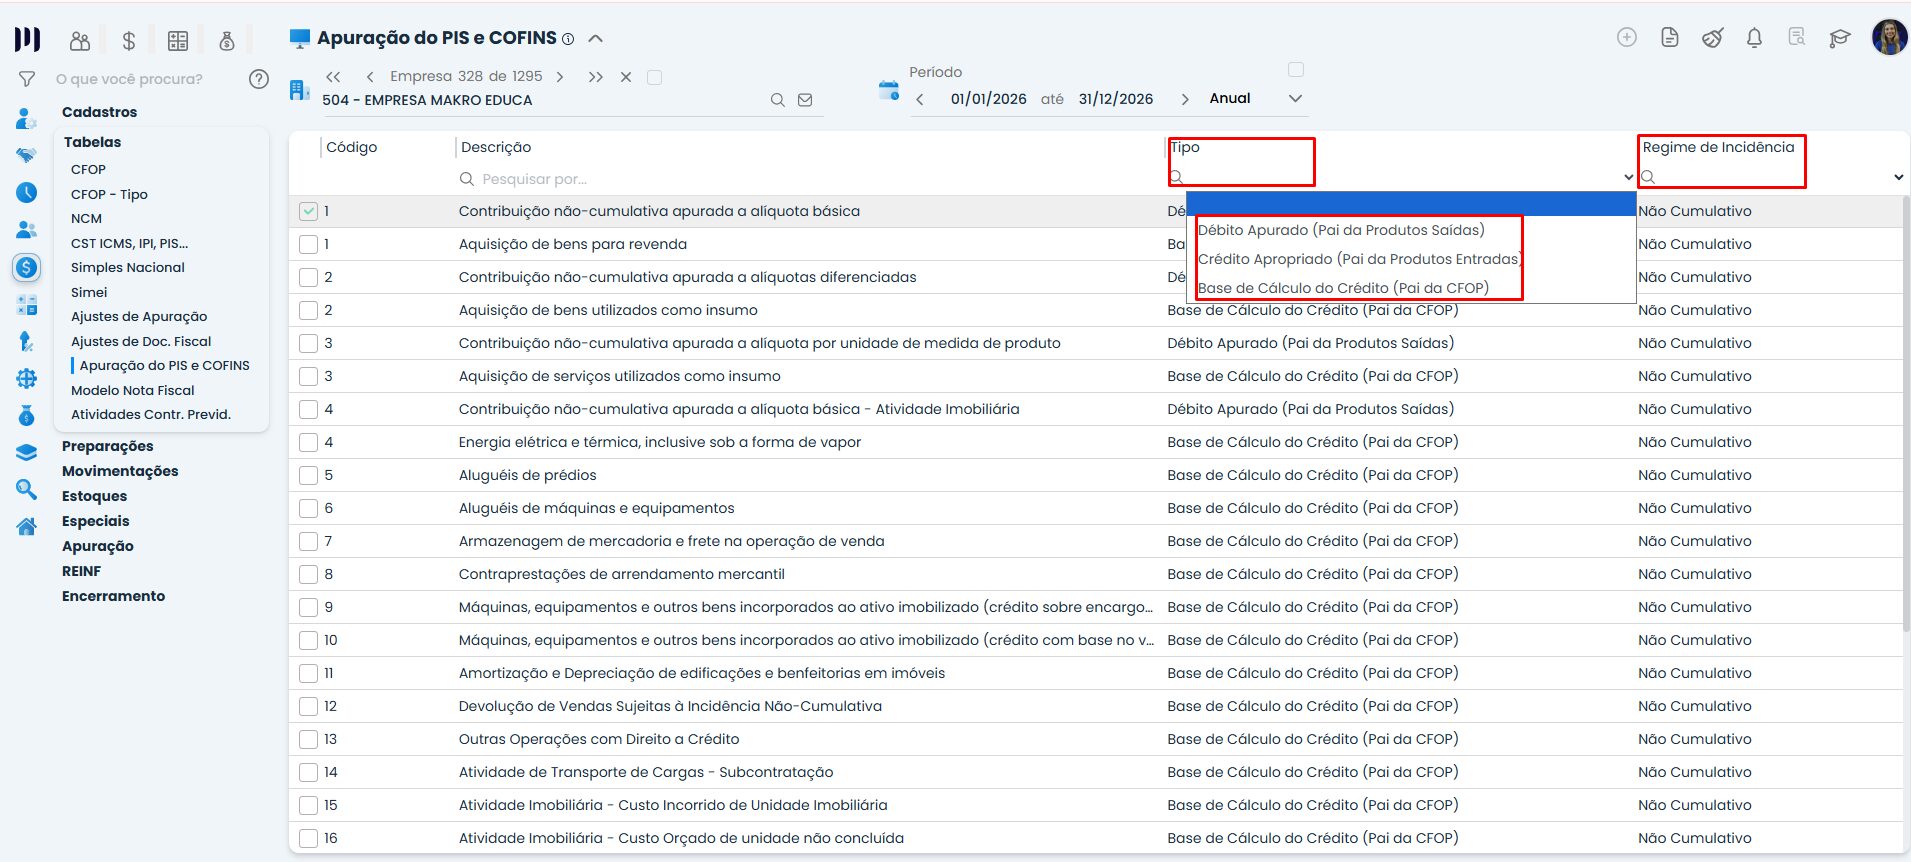Screen dimensions: 1911x862
Task: Check row Outras Operações com Direito a Crédito
Action: 308,739
